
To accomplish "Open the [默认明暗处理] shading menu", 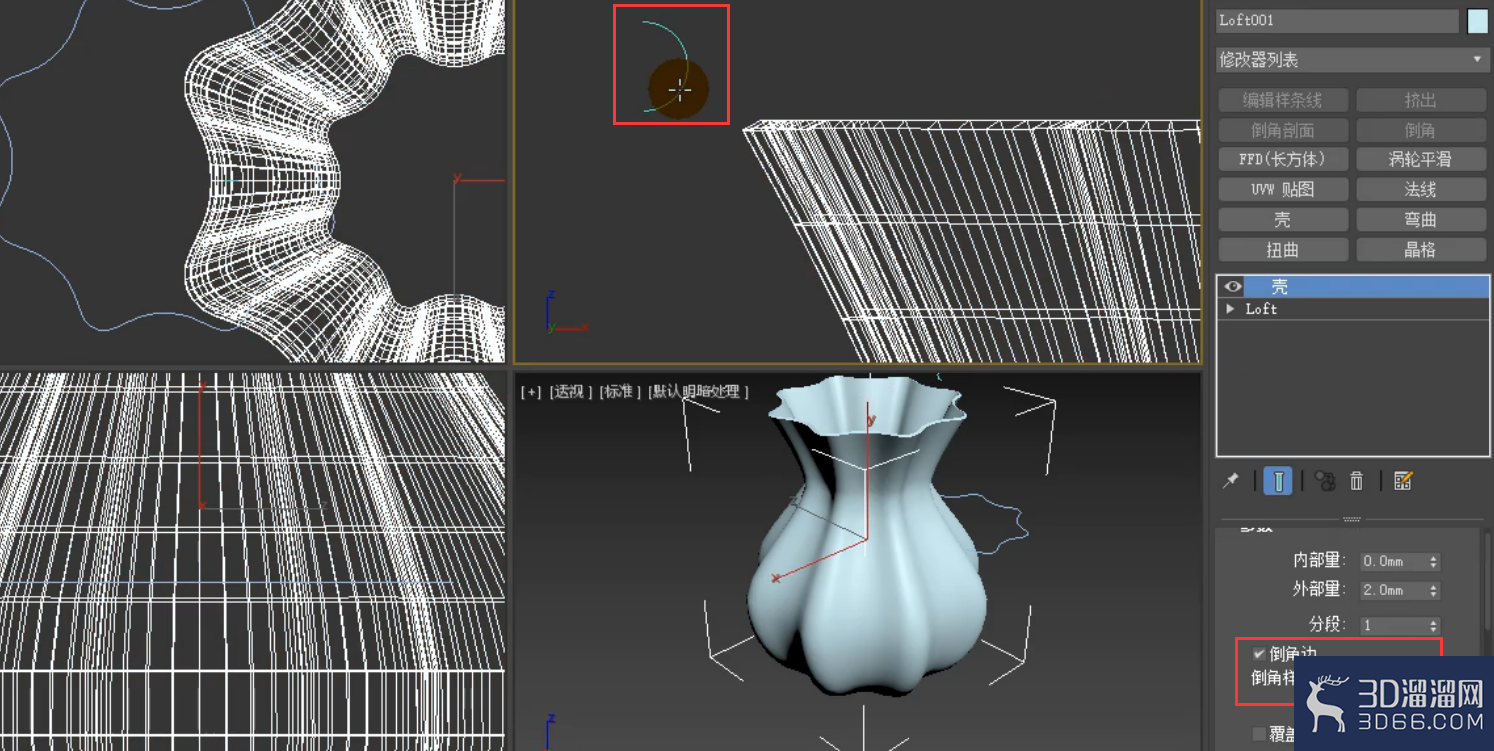I will (698, 392).
